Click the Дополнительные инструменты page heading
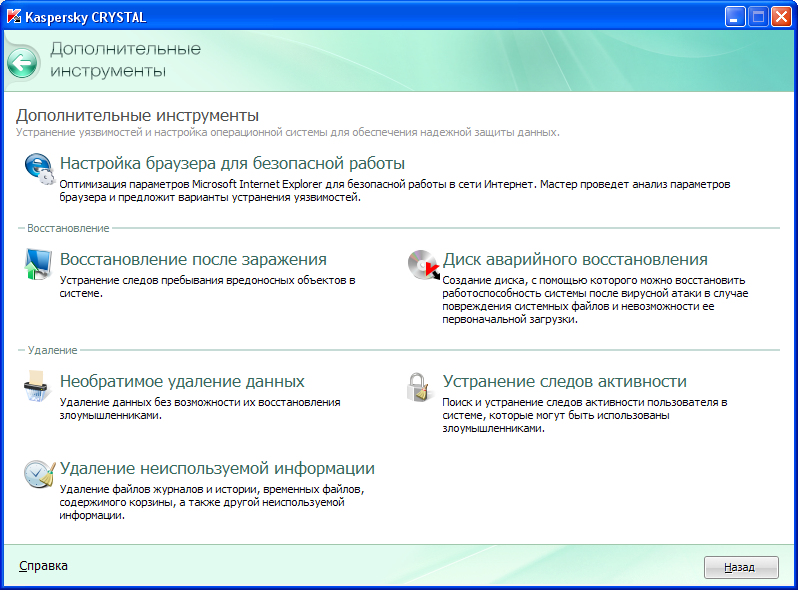798x590 pixels. [x=137, y=116]
